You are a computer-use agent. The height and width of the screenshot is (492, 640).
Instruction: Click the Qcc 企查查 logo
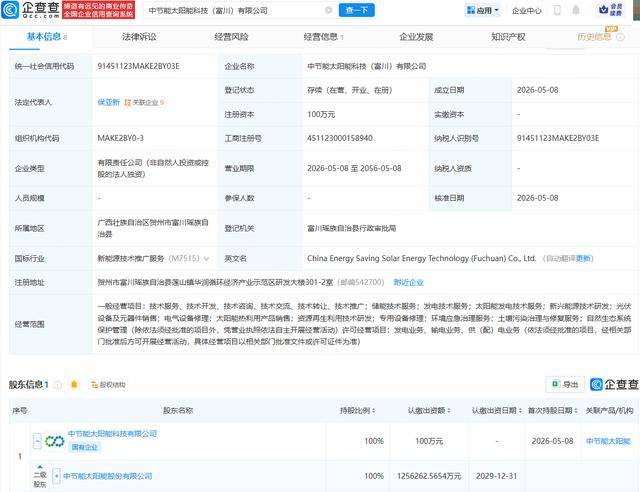pos(31,10)
